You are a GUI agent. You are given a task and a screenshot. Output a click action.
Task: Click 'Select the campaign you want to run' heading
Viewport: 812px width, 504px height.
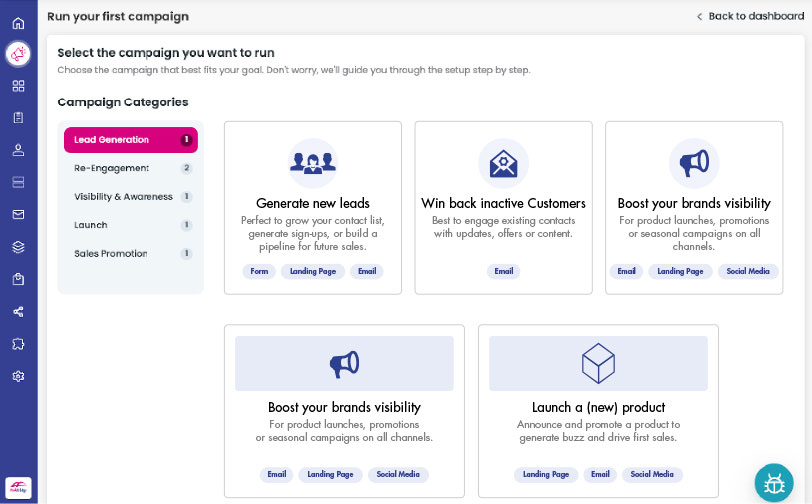coord(166,53)
